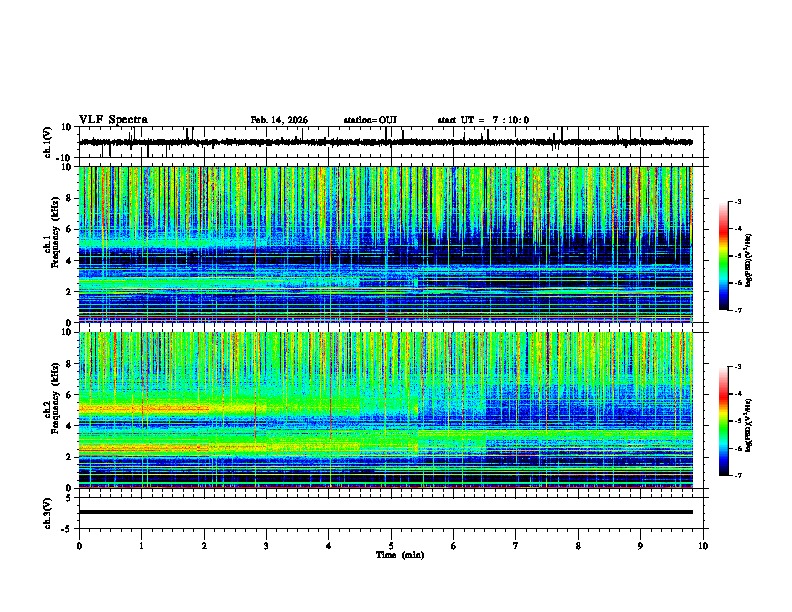Screen dimensions: 792x612
Task: Click time axis tick label "2"
Action: point(204,546)
